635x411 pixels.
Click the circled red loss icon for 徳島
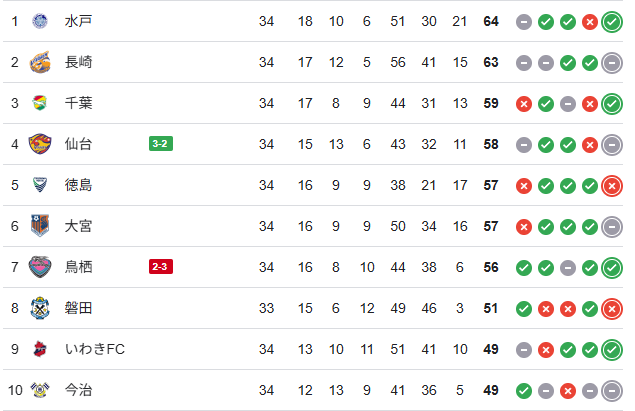(x=613, y=185)
